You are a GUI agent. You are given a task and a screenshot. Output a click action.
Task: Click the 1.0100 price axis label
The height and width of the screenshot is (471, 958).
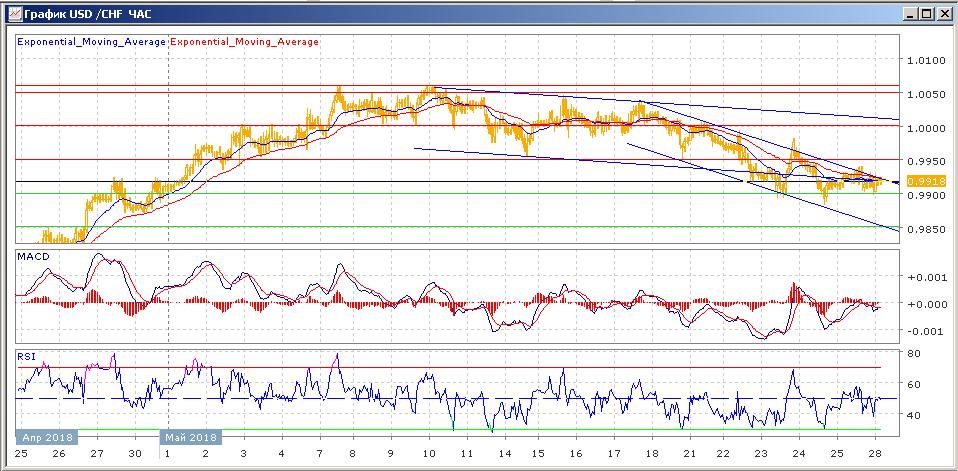point(926,61)
